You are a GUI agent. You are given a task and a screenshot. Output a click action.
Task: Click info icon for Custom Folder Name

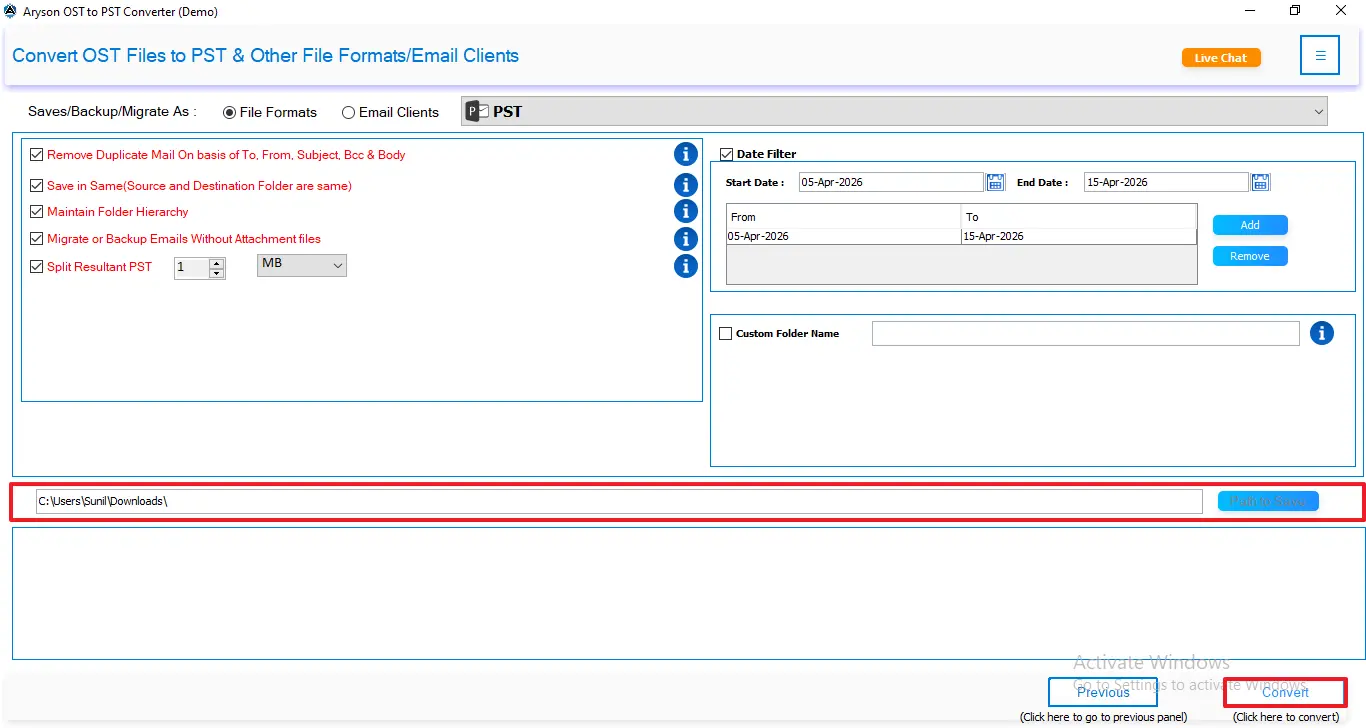(x=1322, y=333)
